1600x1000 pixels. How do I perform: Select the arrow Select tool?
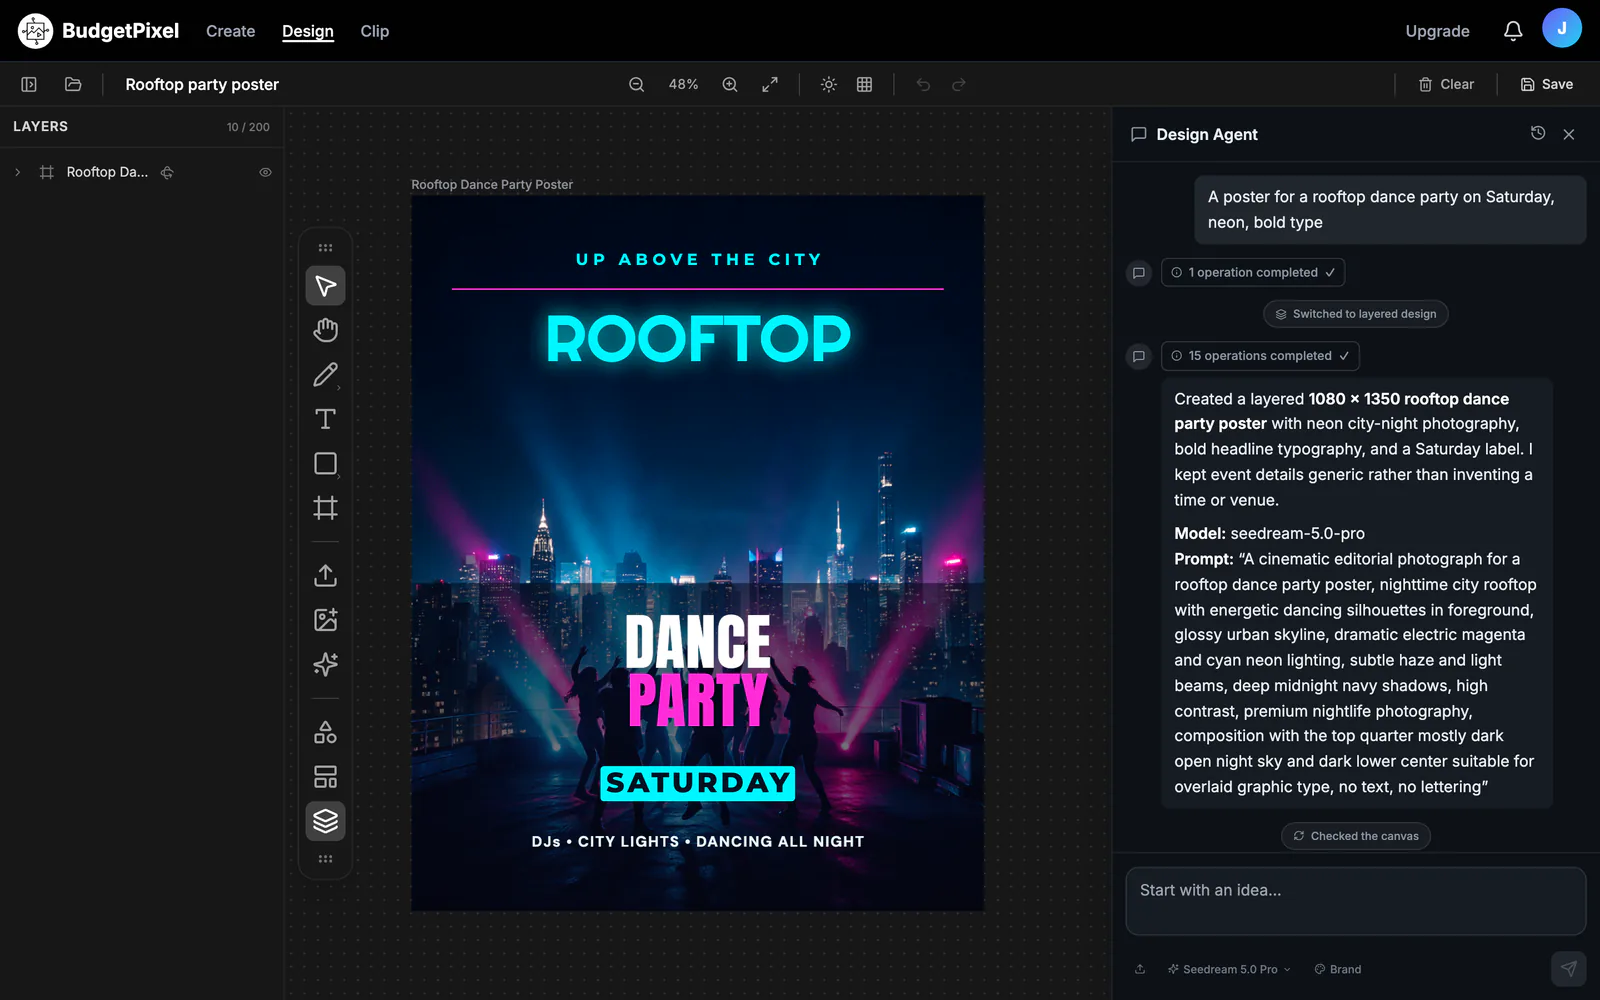(325, 286)
